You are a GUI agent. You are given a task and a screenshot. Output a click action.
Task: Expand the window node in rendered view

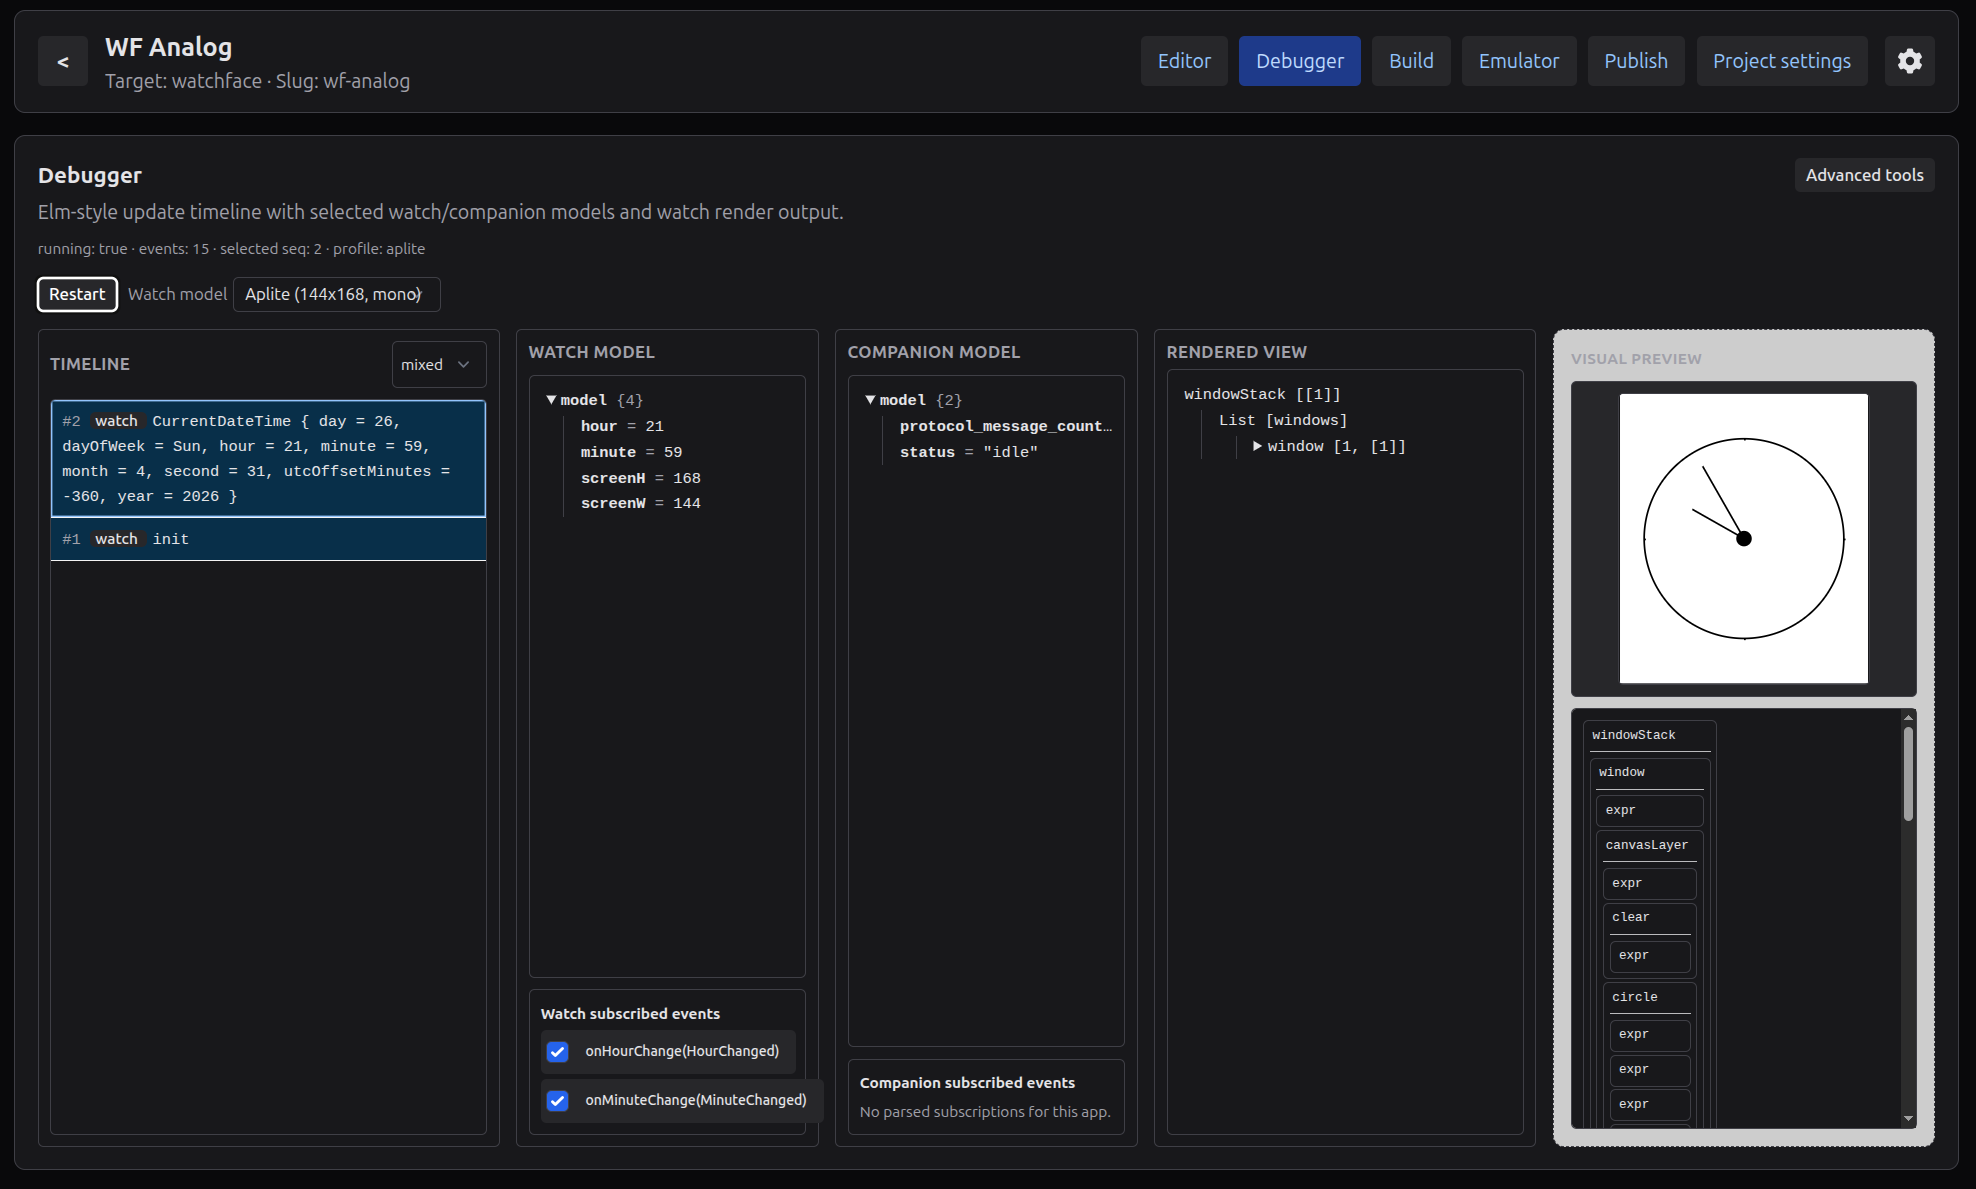point(1258,446)
